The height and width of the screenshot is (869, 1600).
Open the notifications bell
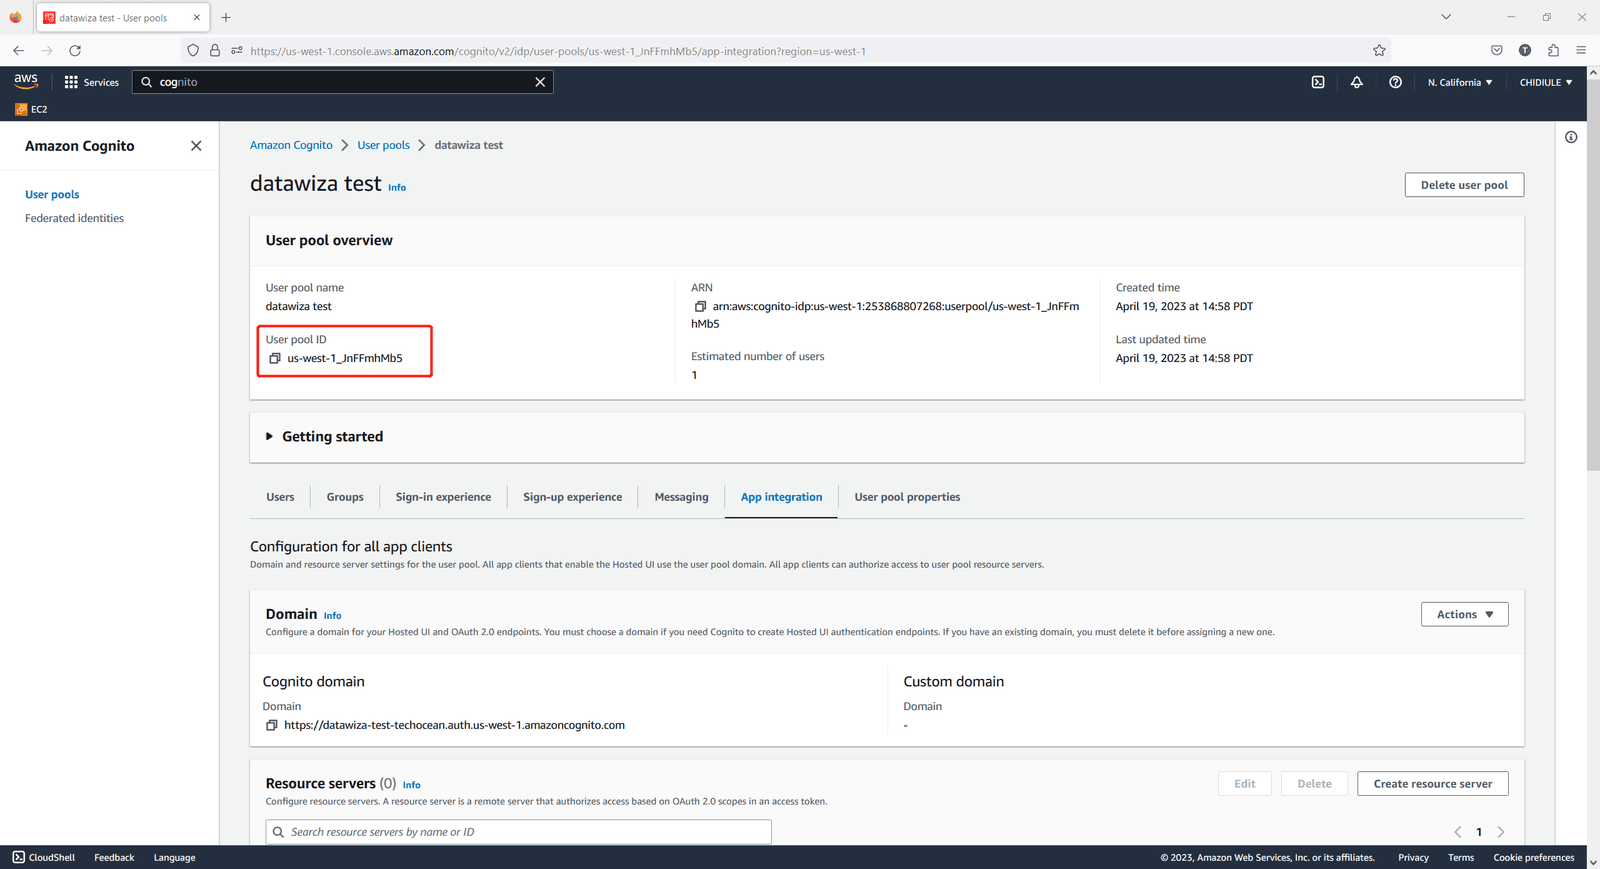coord(1357,82)
